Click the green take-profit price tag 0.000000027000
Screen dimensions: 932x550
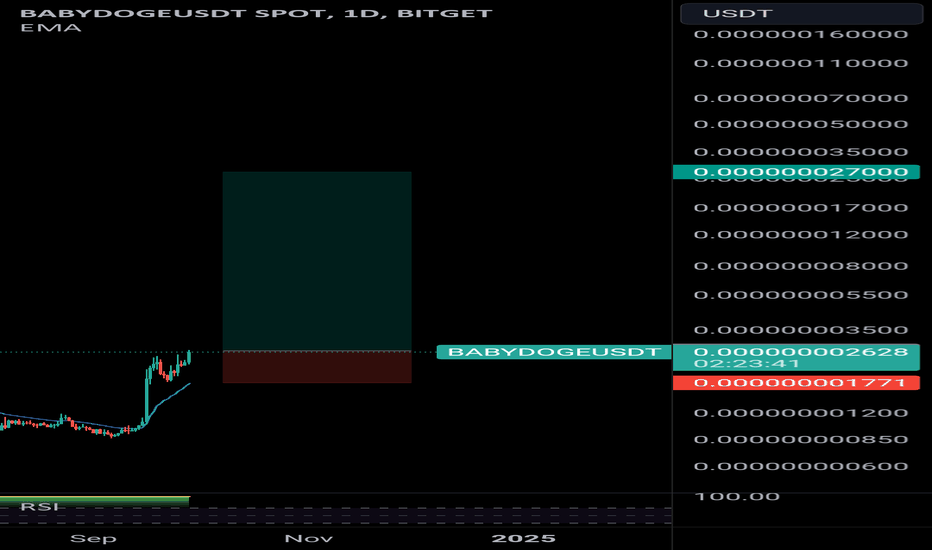tap(796, 172)
